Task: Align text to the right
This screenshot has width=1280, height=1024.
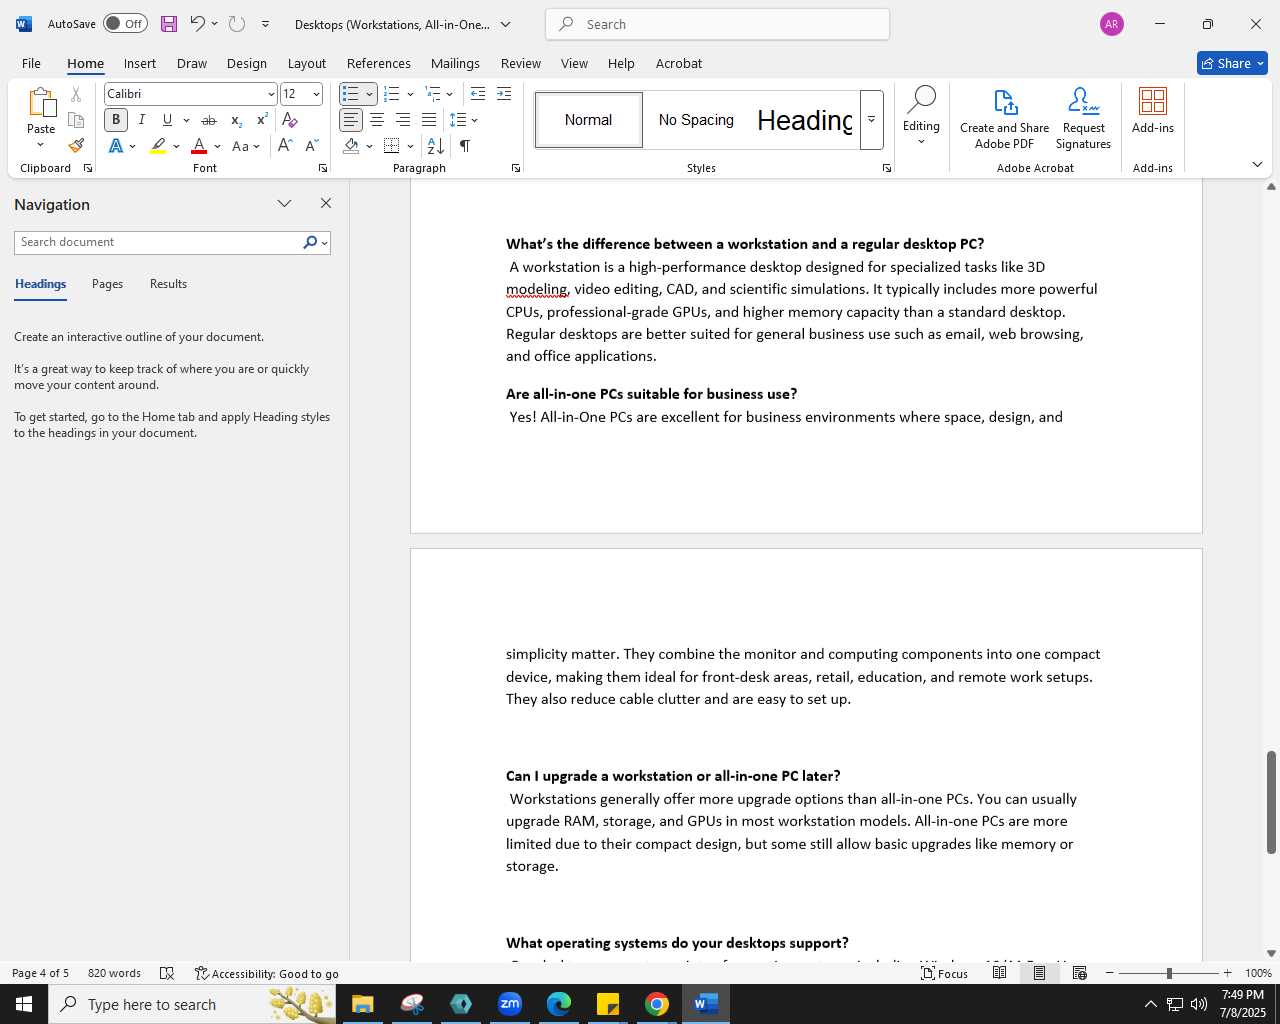Action: pos(403,120)
